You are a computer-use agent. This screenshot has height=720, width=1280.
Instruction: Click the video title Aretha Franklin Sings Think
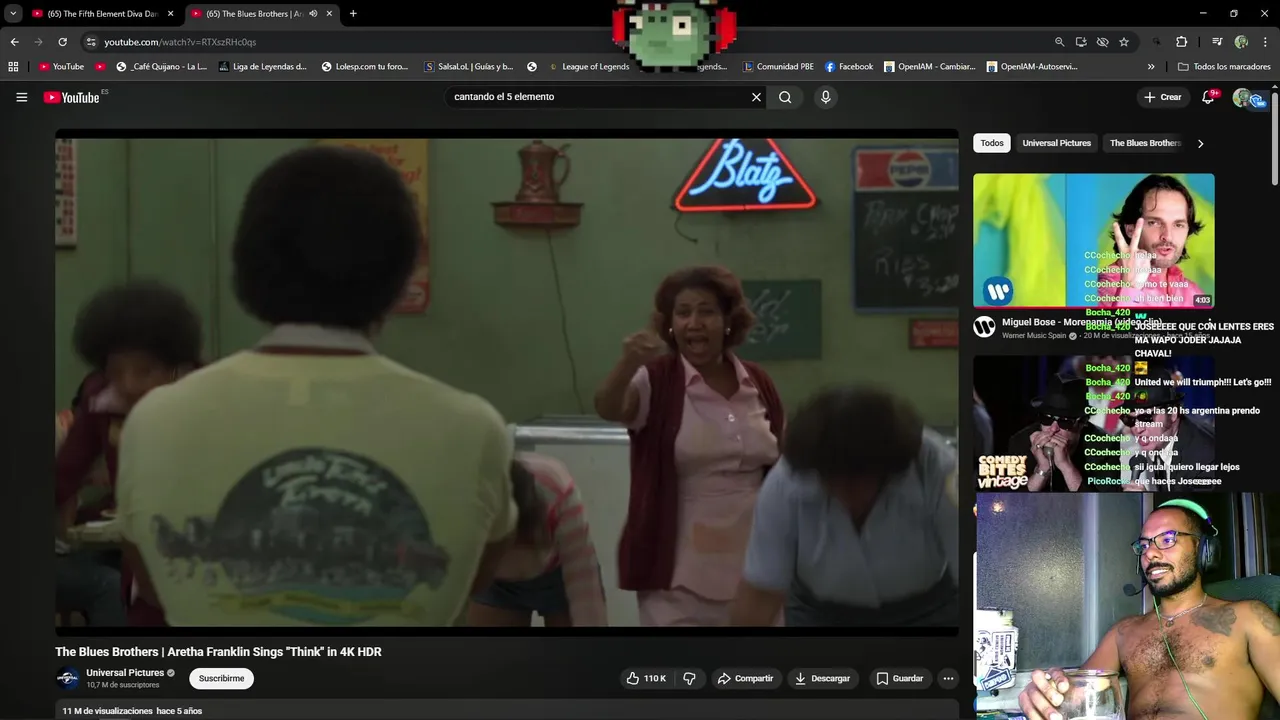pos(218,652)
